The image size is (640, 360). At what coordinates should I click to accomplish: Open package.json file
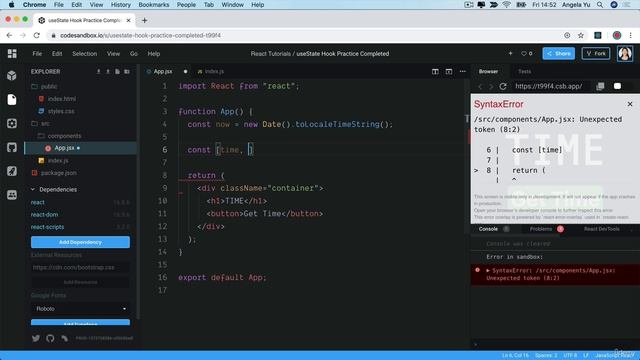58,173
